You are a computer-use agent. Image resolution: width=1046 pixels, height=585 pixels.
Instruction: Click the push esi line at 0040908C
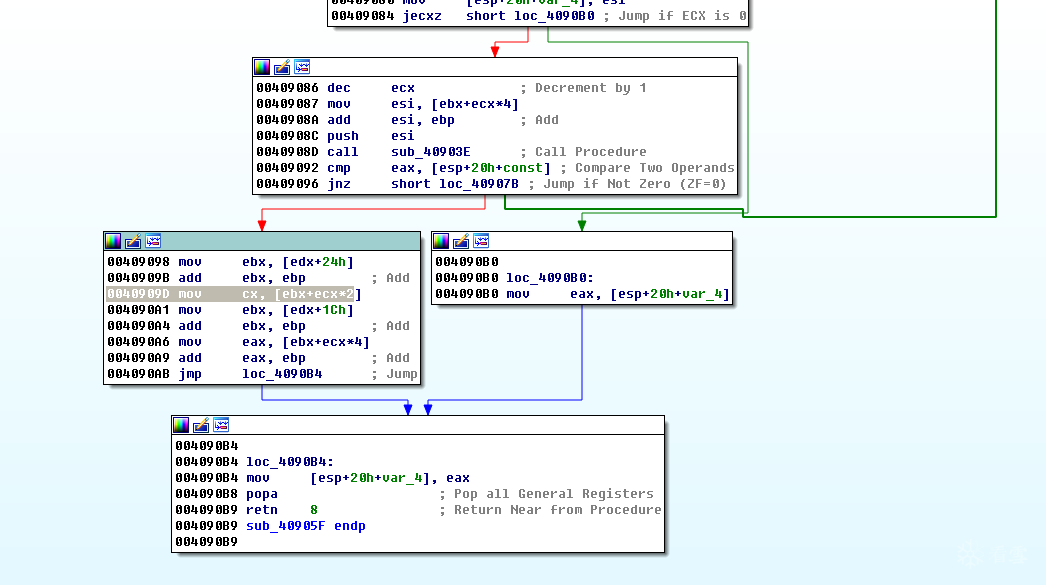[x=336, y=136]
